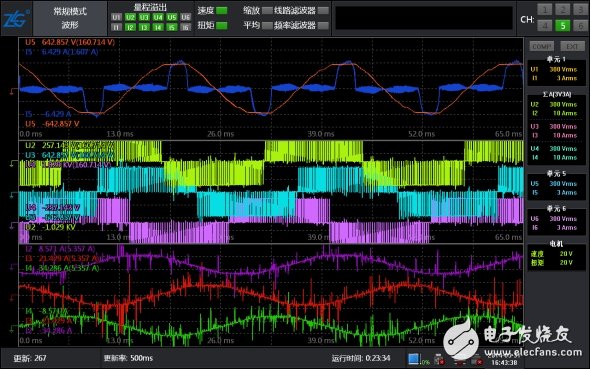Open the 常规模式 波形 mode panel
The height and width of the screenshot is (369, 591).
pos(70,18)
